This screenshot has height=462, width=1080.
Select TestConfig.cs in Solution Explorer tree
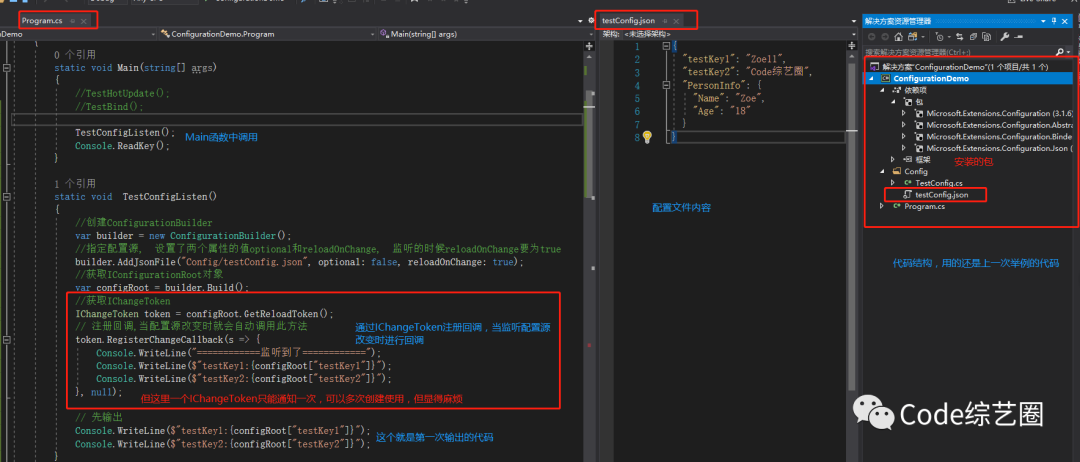[x=939, y=182]
